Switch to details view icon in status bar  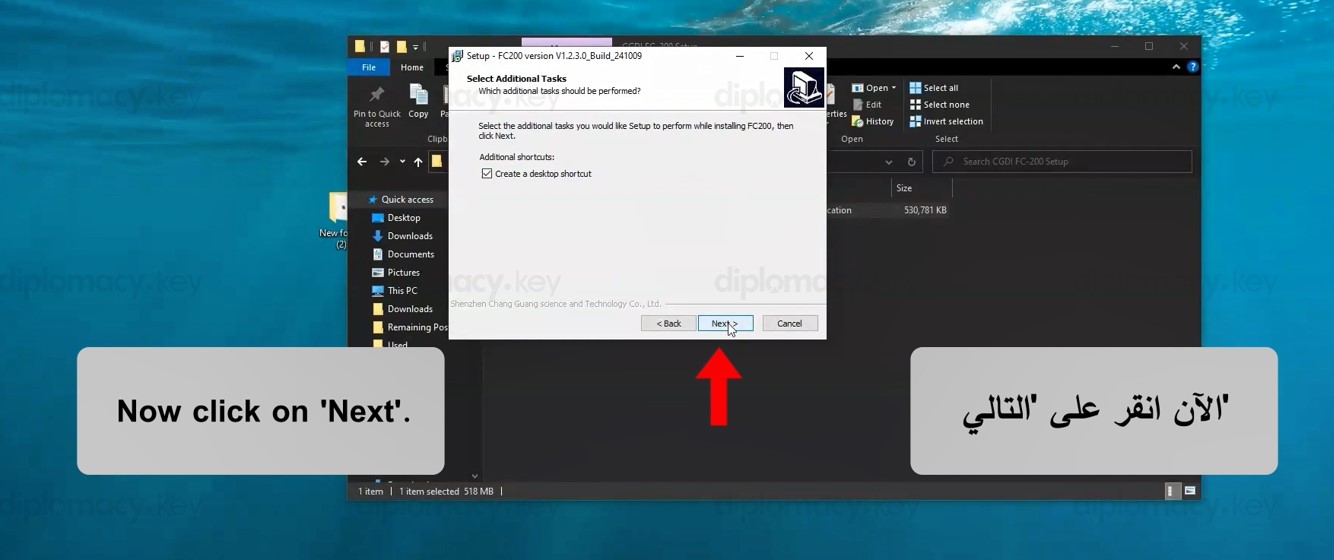tap(1172, 491)
